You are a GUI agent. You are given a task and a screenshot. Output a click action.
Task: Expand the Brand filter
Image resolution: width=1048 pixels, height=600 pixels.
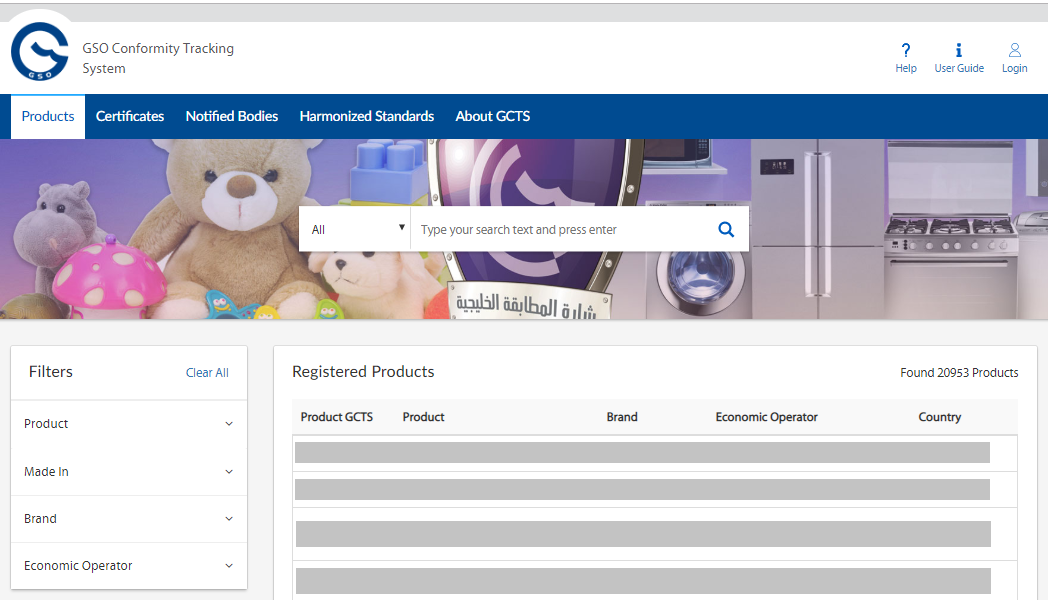(x=129, y=518)
